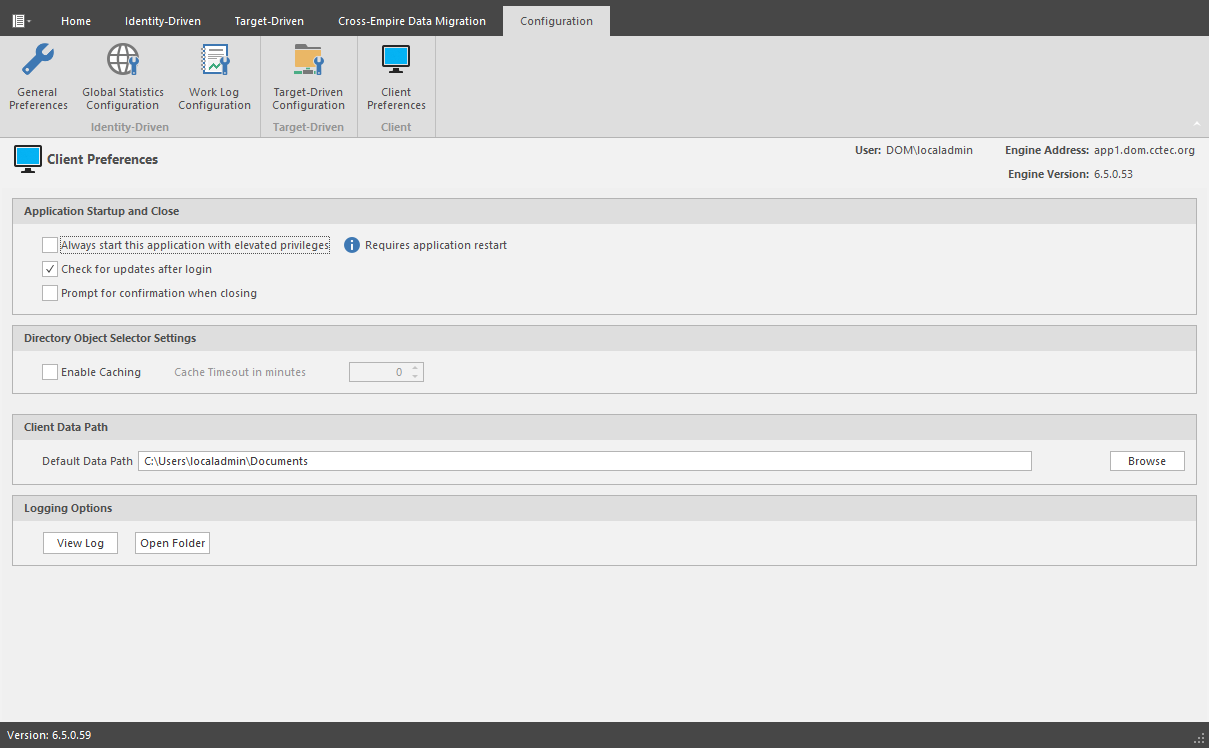Enable prompt for confirmation when closing
Image resolution: width=1209 pixels, height=748 pixels.
(x=50, y=293)
